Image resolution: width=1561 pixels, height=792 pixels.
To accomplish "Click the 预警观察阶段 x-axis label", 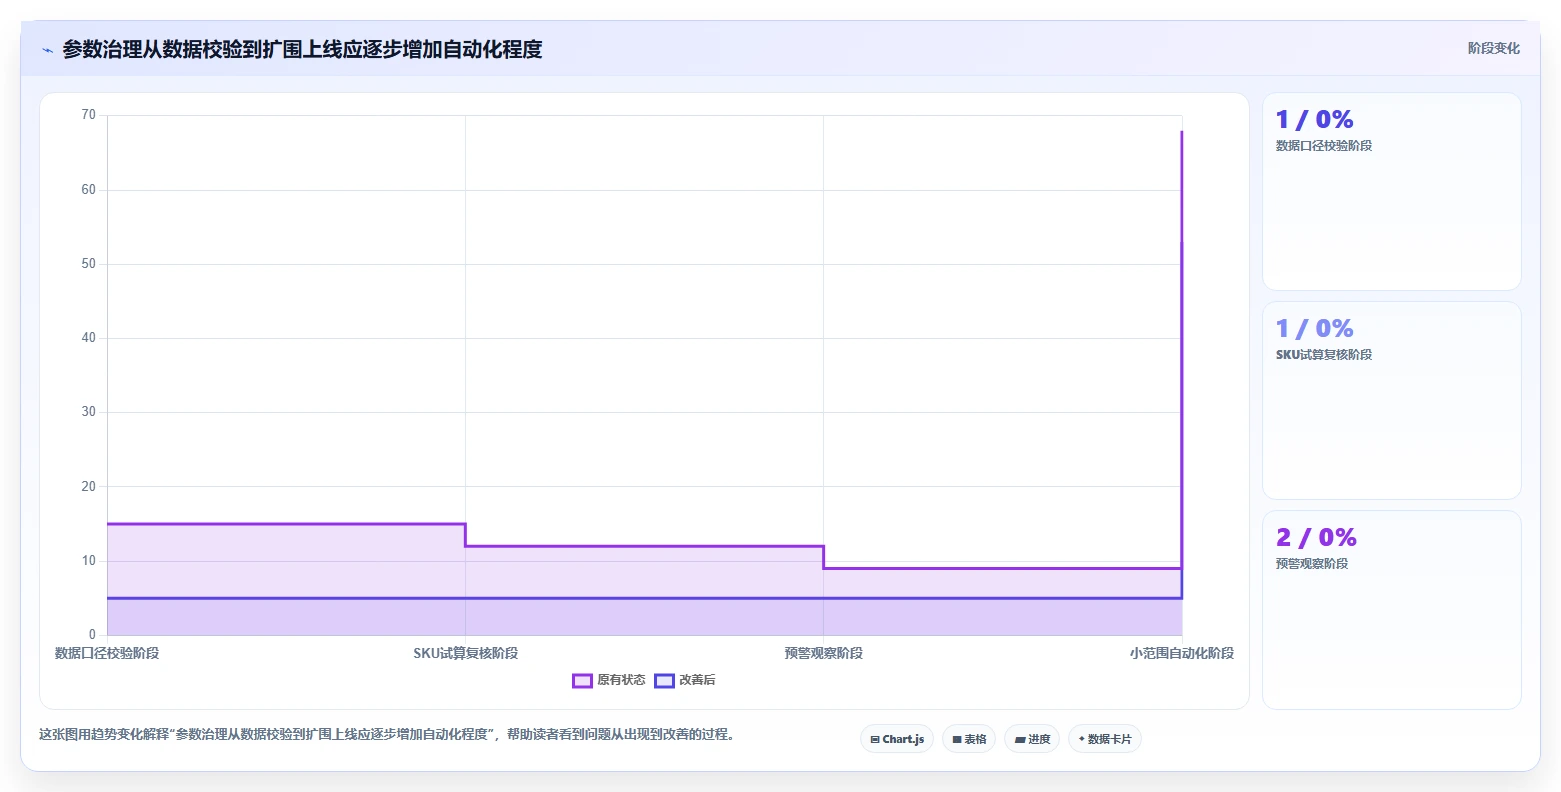I will click(823, 654).
